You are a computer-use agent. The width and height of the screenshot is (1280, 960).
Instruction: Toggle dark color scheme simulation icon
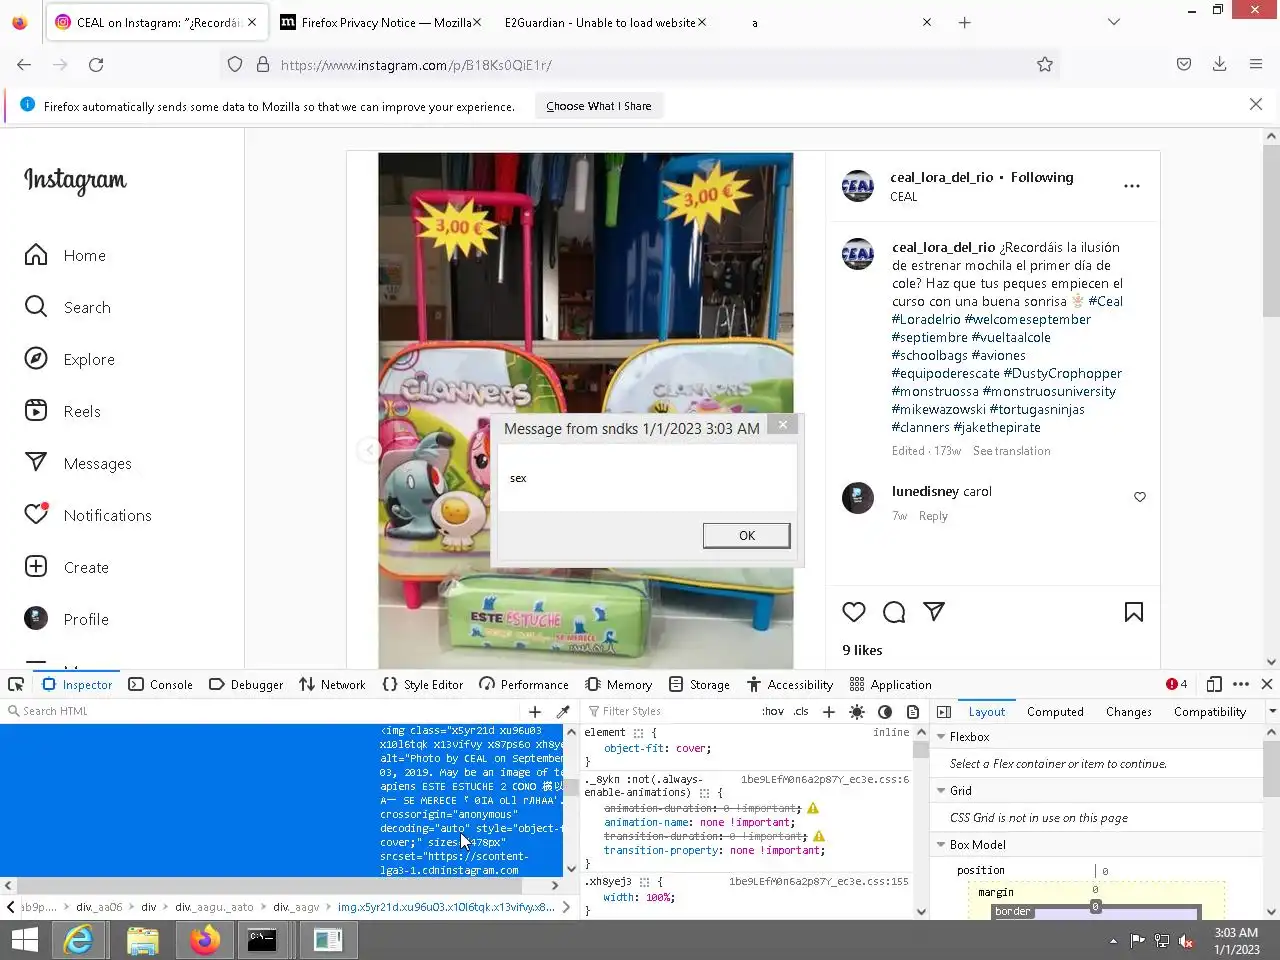tap(885, 712)
